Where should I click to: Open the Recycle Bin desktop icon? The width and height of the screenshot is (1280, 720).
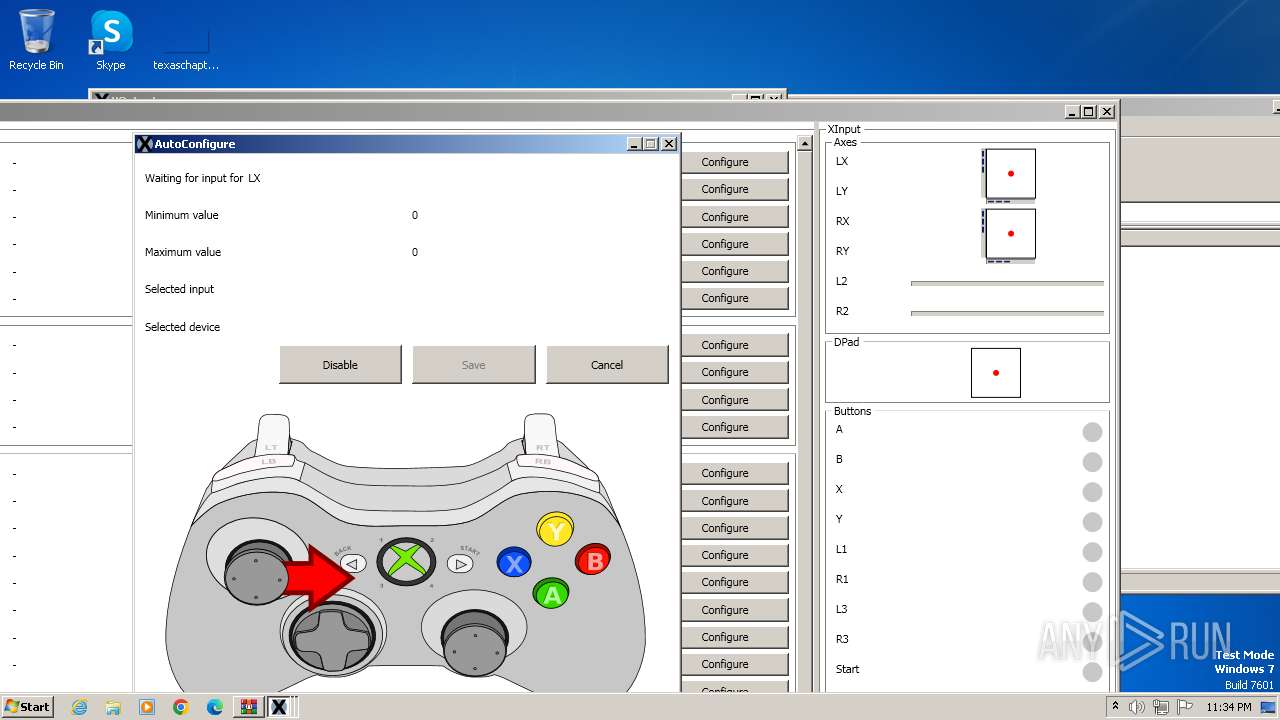(x=36, y=40)
